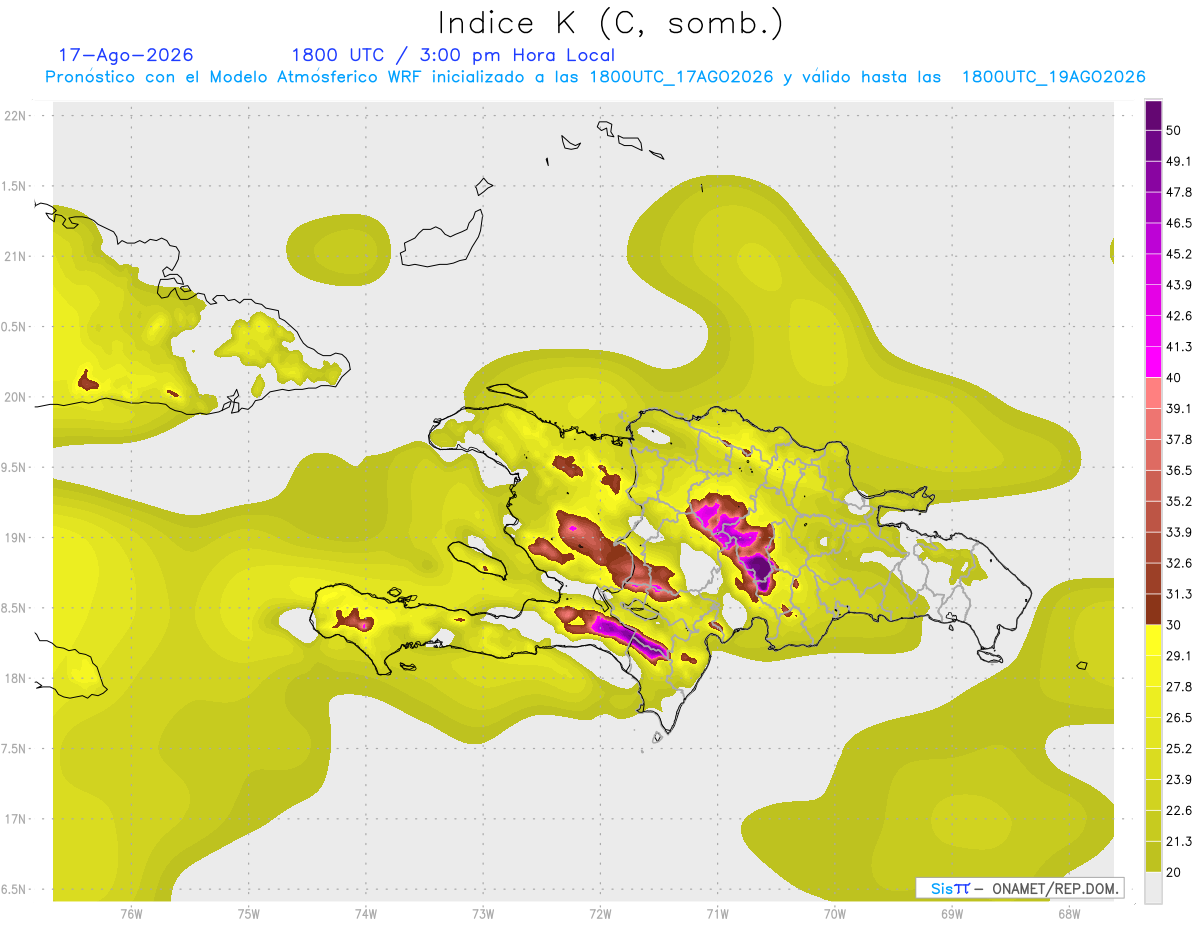Click the olive swatch between 20 and 21.3
This screenshot has height=927, width=1200.
click(1154, 856)
